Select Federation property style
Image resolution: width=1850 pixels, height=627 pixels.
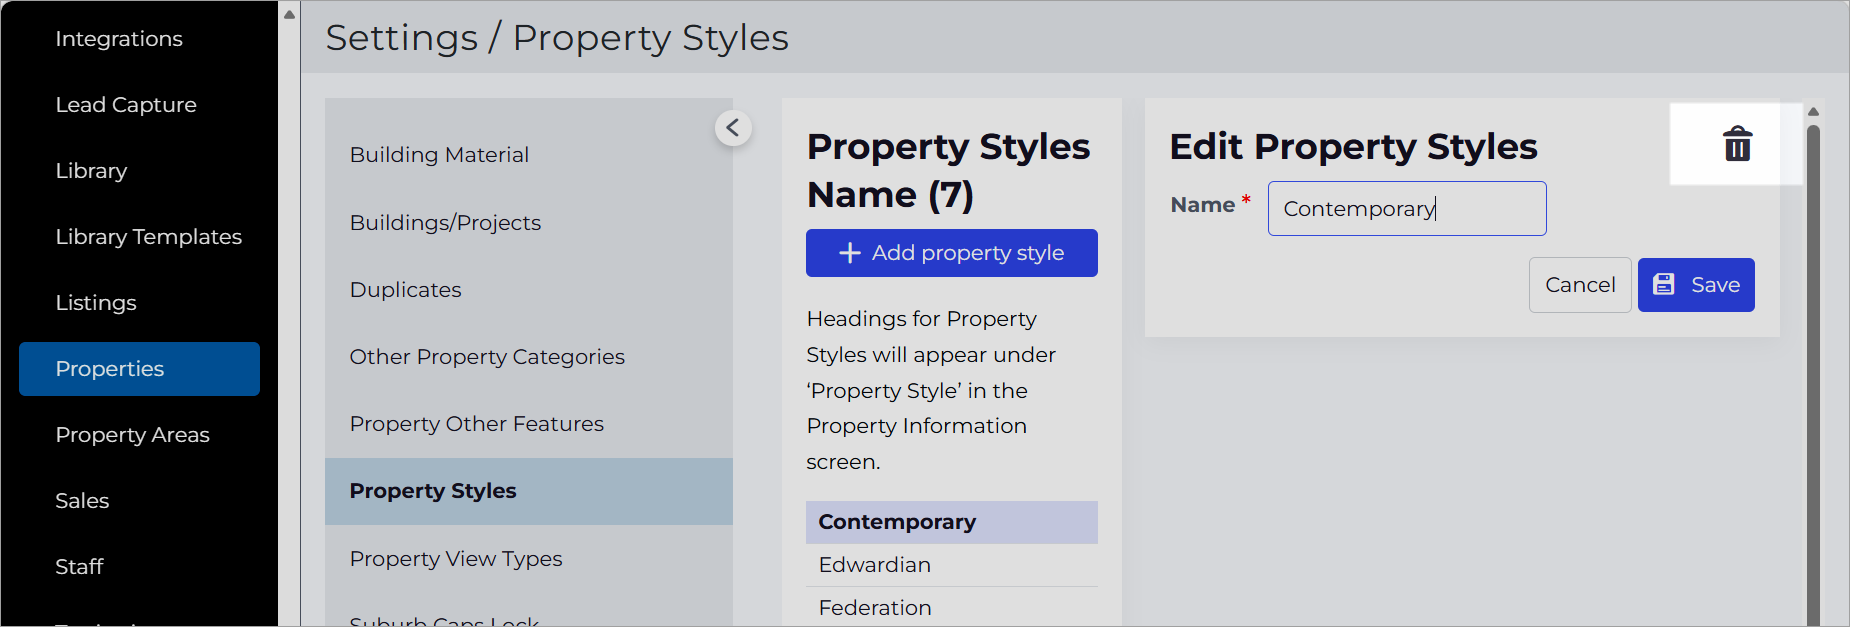951,608
